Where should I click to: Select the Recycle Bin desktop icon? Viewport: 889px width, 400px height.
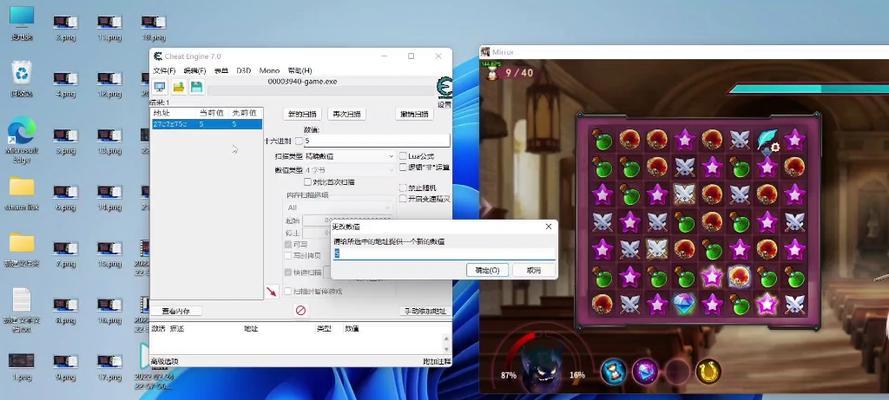[x=22, y=79]
